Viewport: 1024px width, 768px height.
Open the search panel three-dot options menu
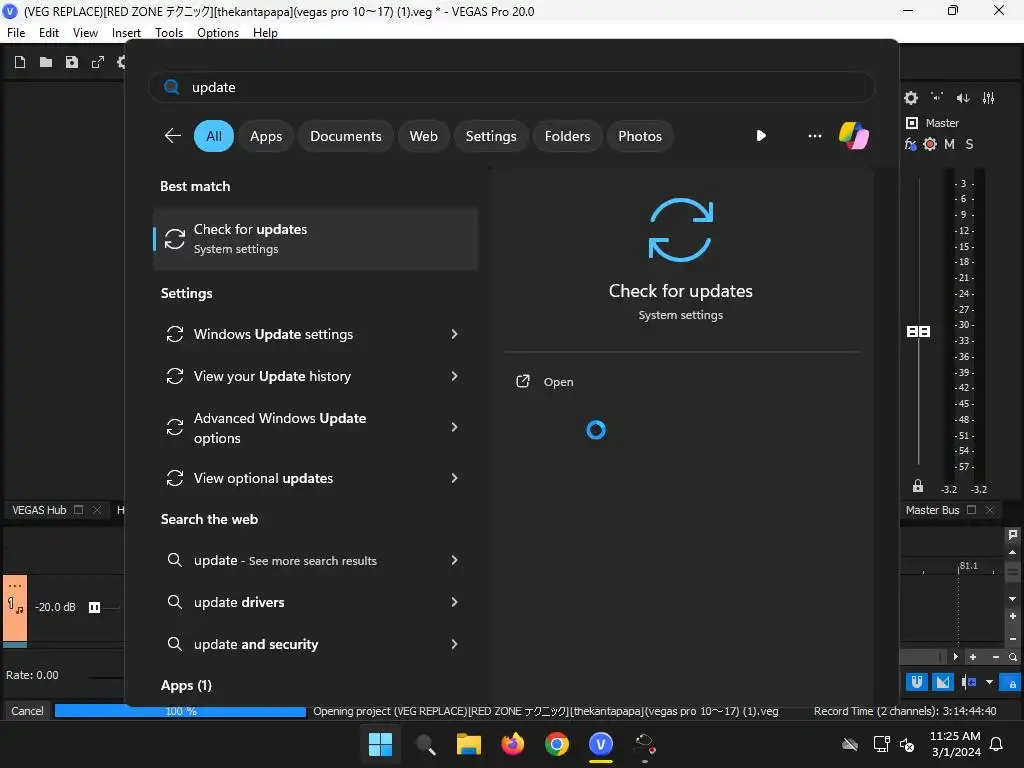[x=814, y=136]
